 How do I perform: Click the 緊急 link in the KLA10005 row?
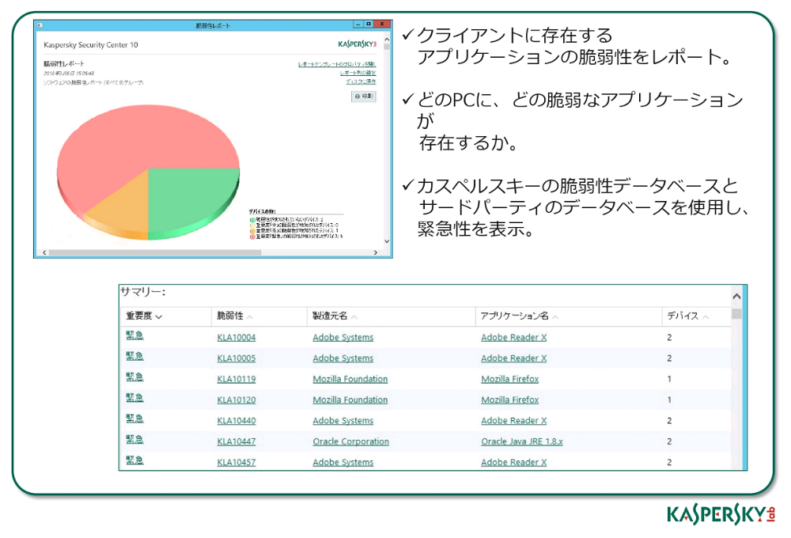(x=135, y=356)
